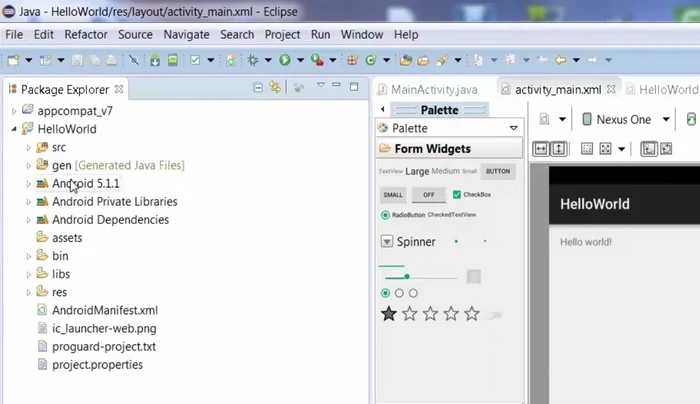Open the Palette options dropdown arrow
The height and width of the screenshot is (404, 700).
coord(513,128)
